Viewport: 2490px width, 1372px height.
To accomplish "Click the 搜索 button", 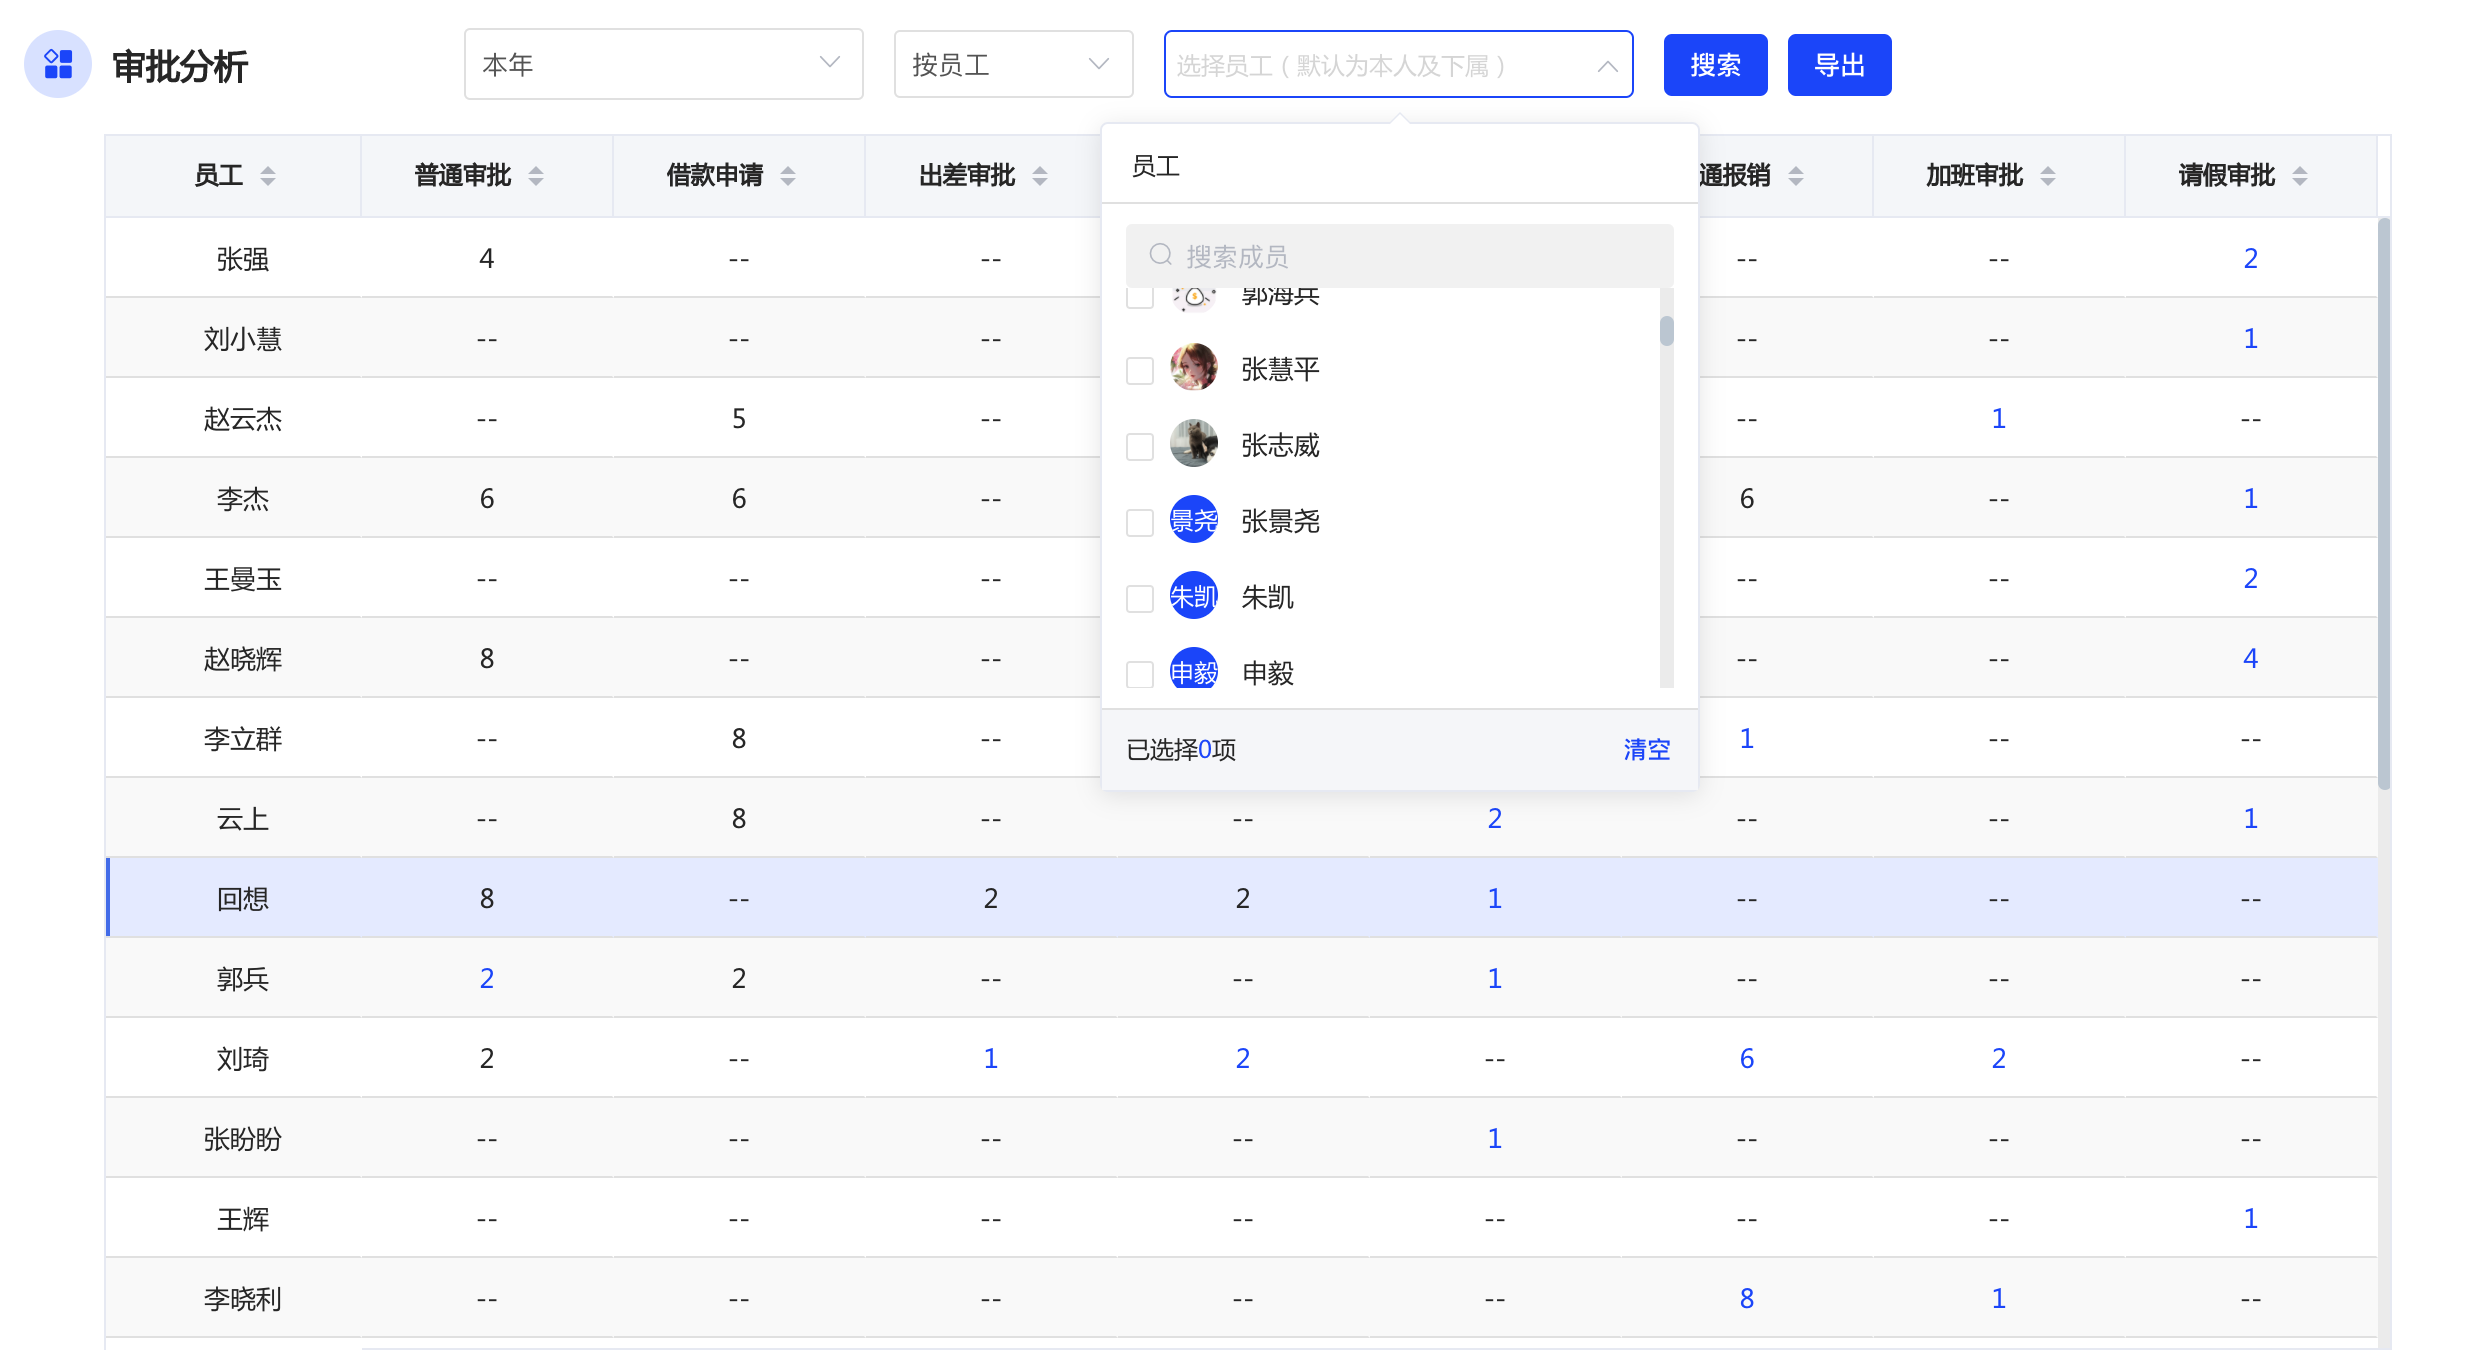I will click(1715, 65).
